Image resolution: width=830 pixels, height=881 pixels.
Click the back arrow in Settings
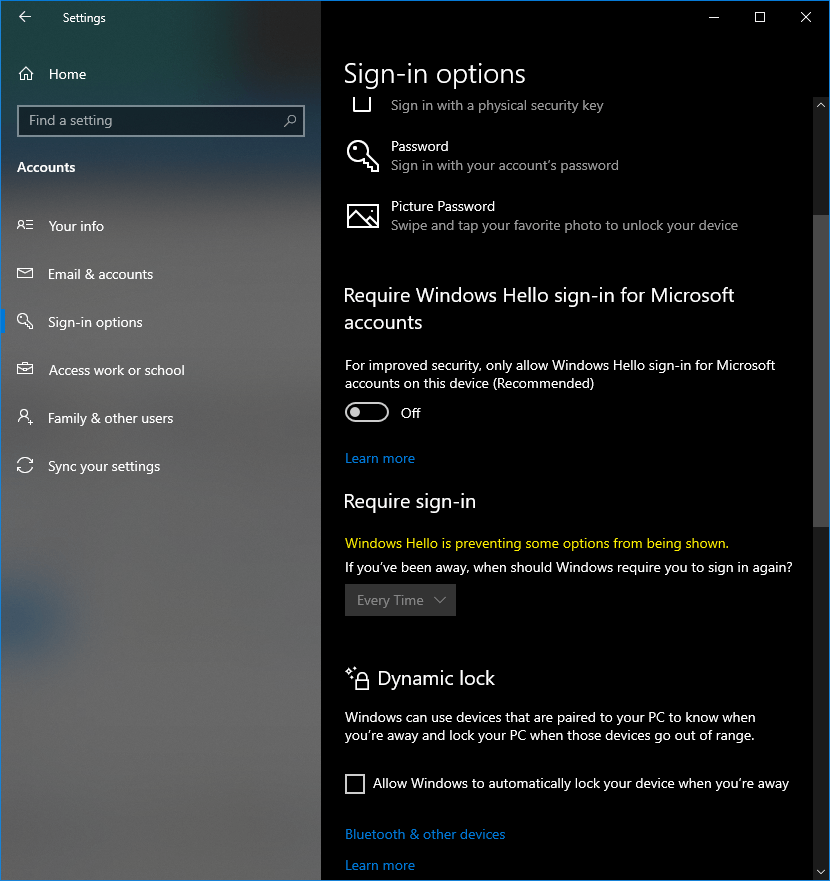pyautogui.click(x=25, y=17)
